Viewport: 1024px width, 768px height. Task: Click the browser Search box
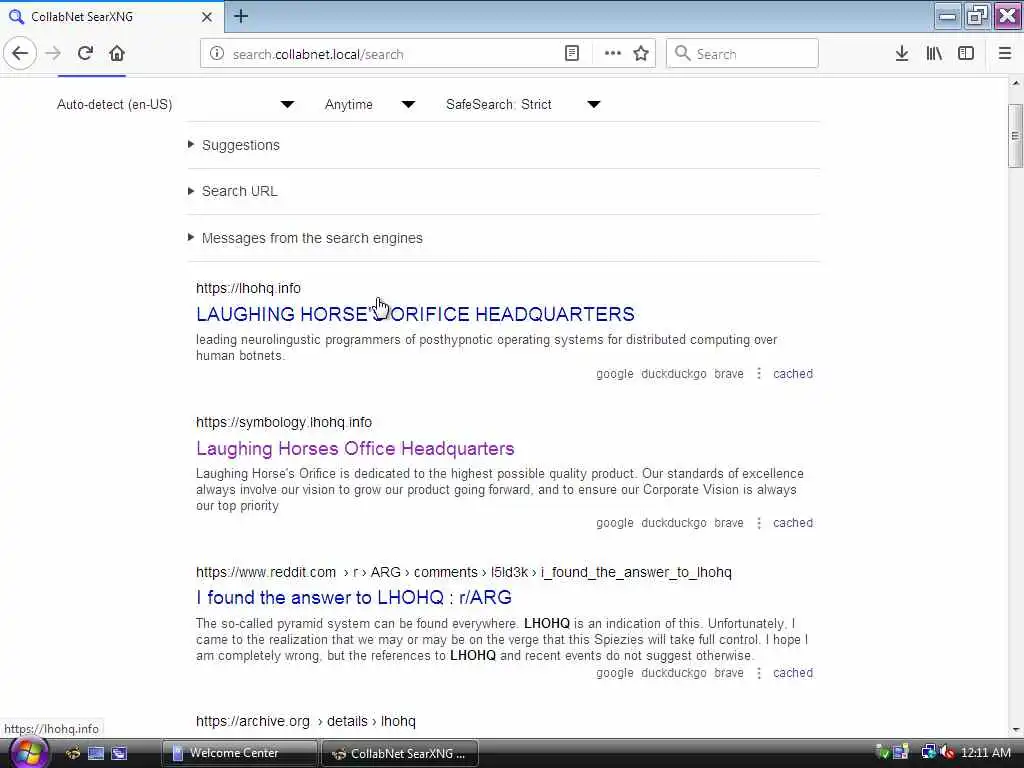tap(742, 54)
